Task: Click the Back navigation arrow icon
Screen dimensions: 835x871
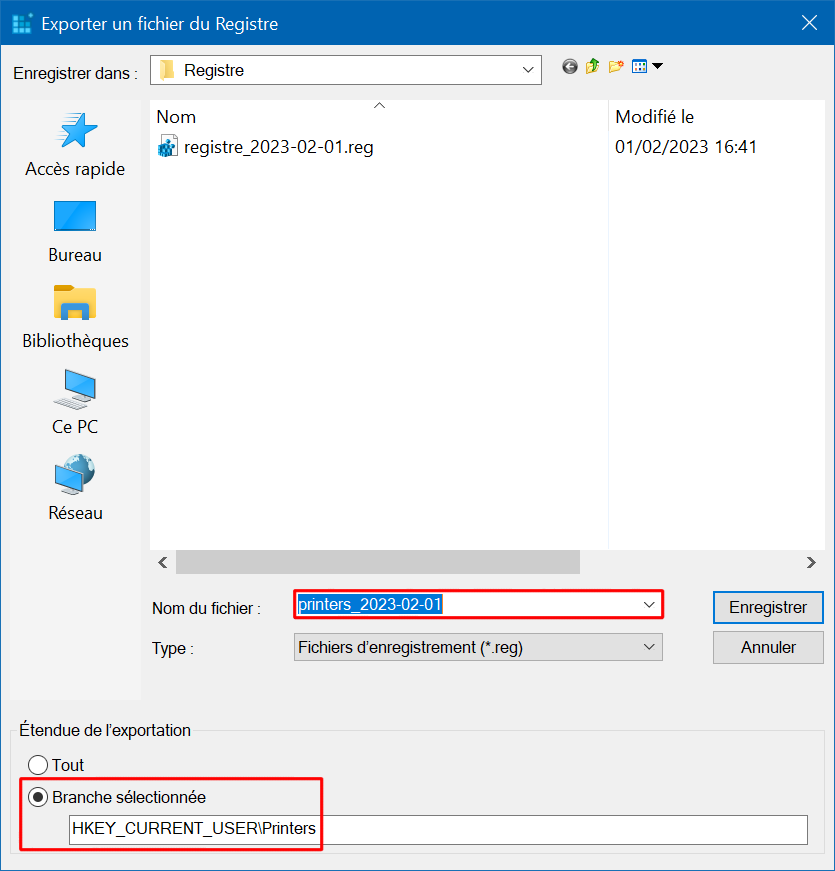Action: (x=569, y=67)
